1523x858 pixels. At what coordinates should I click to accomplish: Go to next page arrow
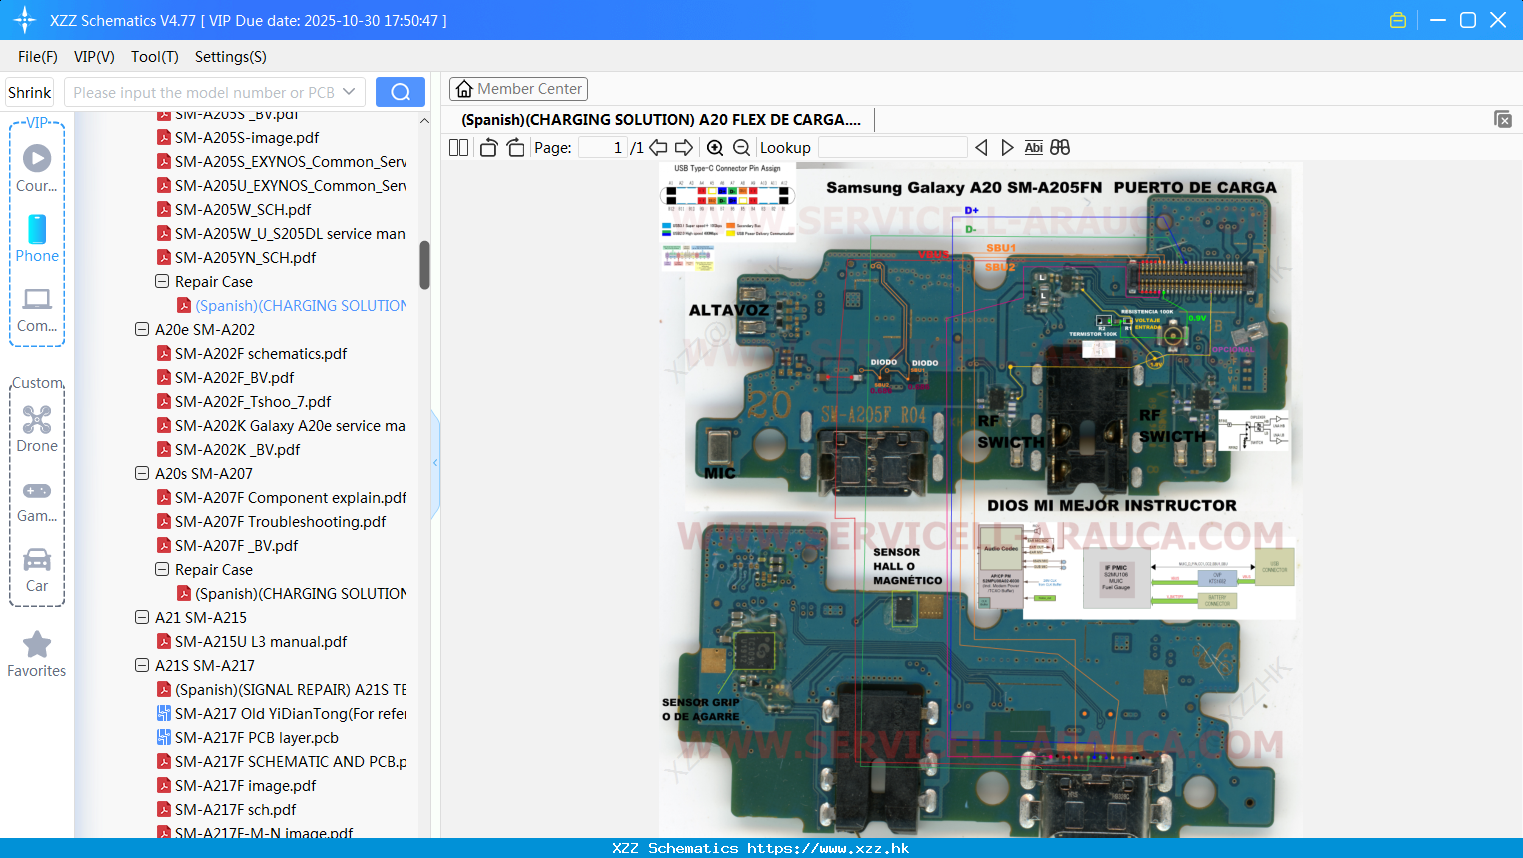[684, 148]
